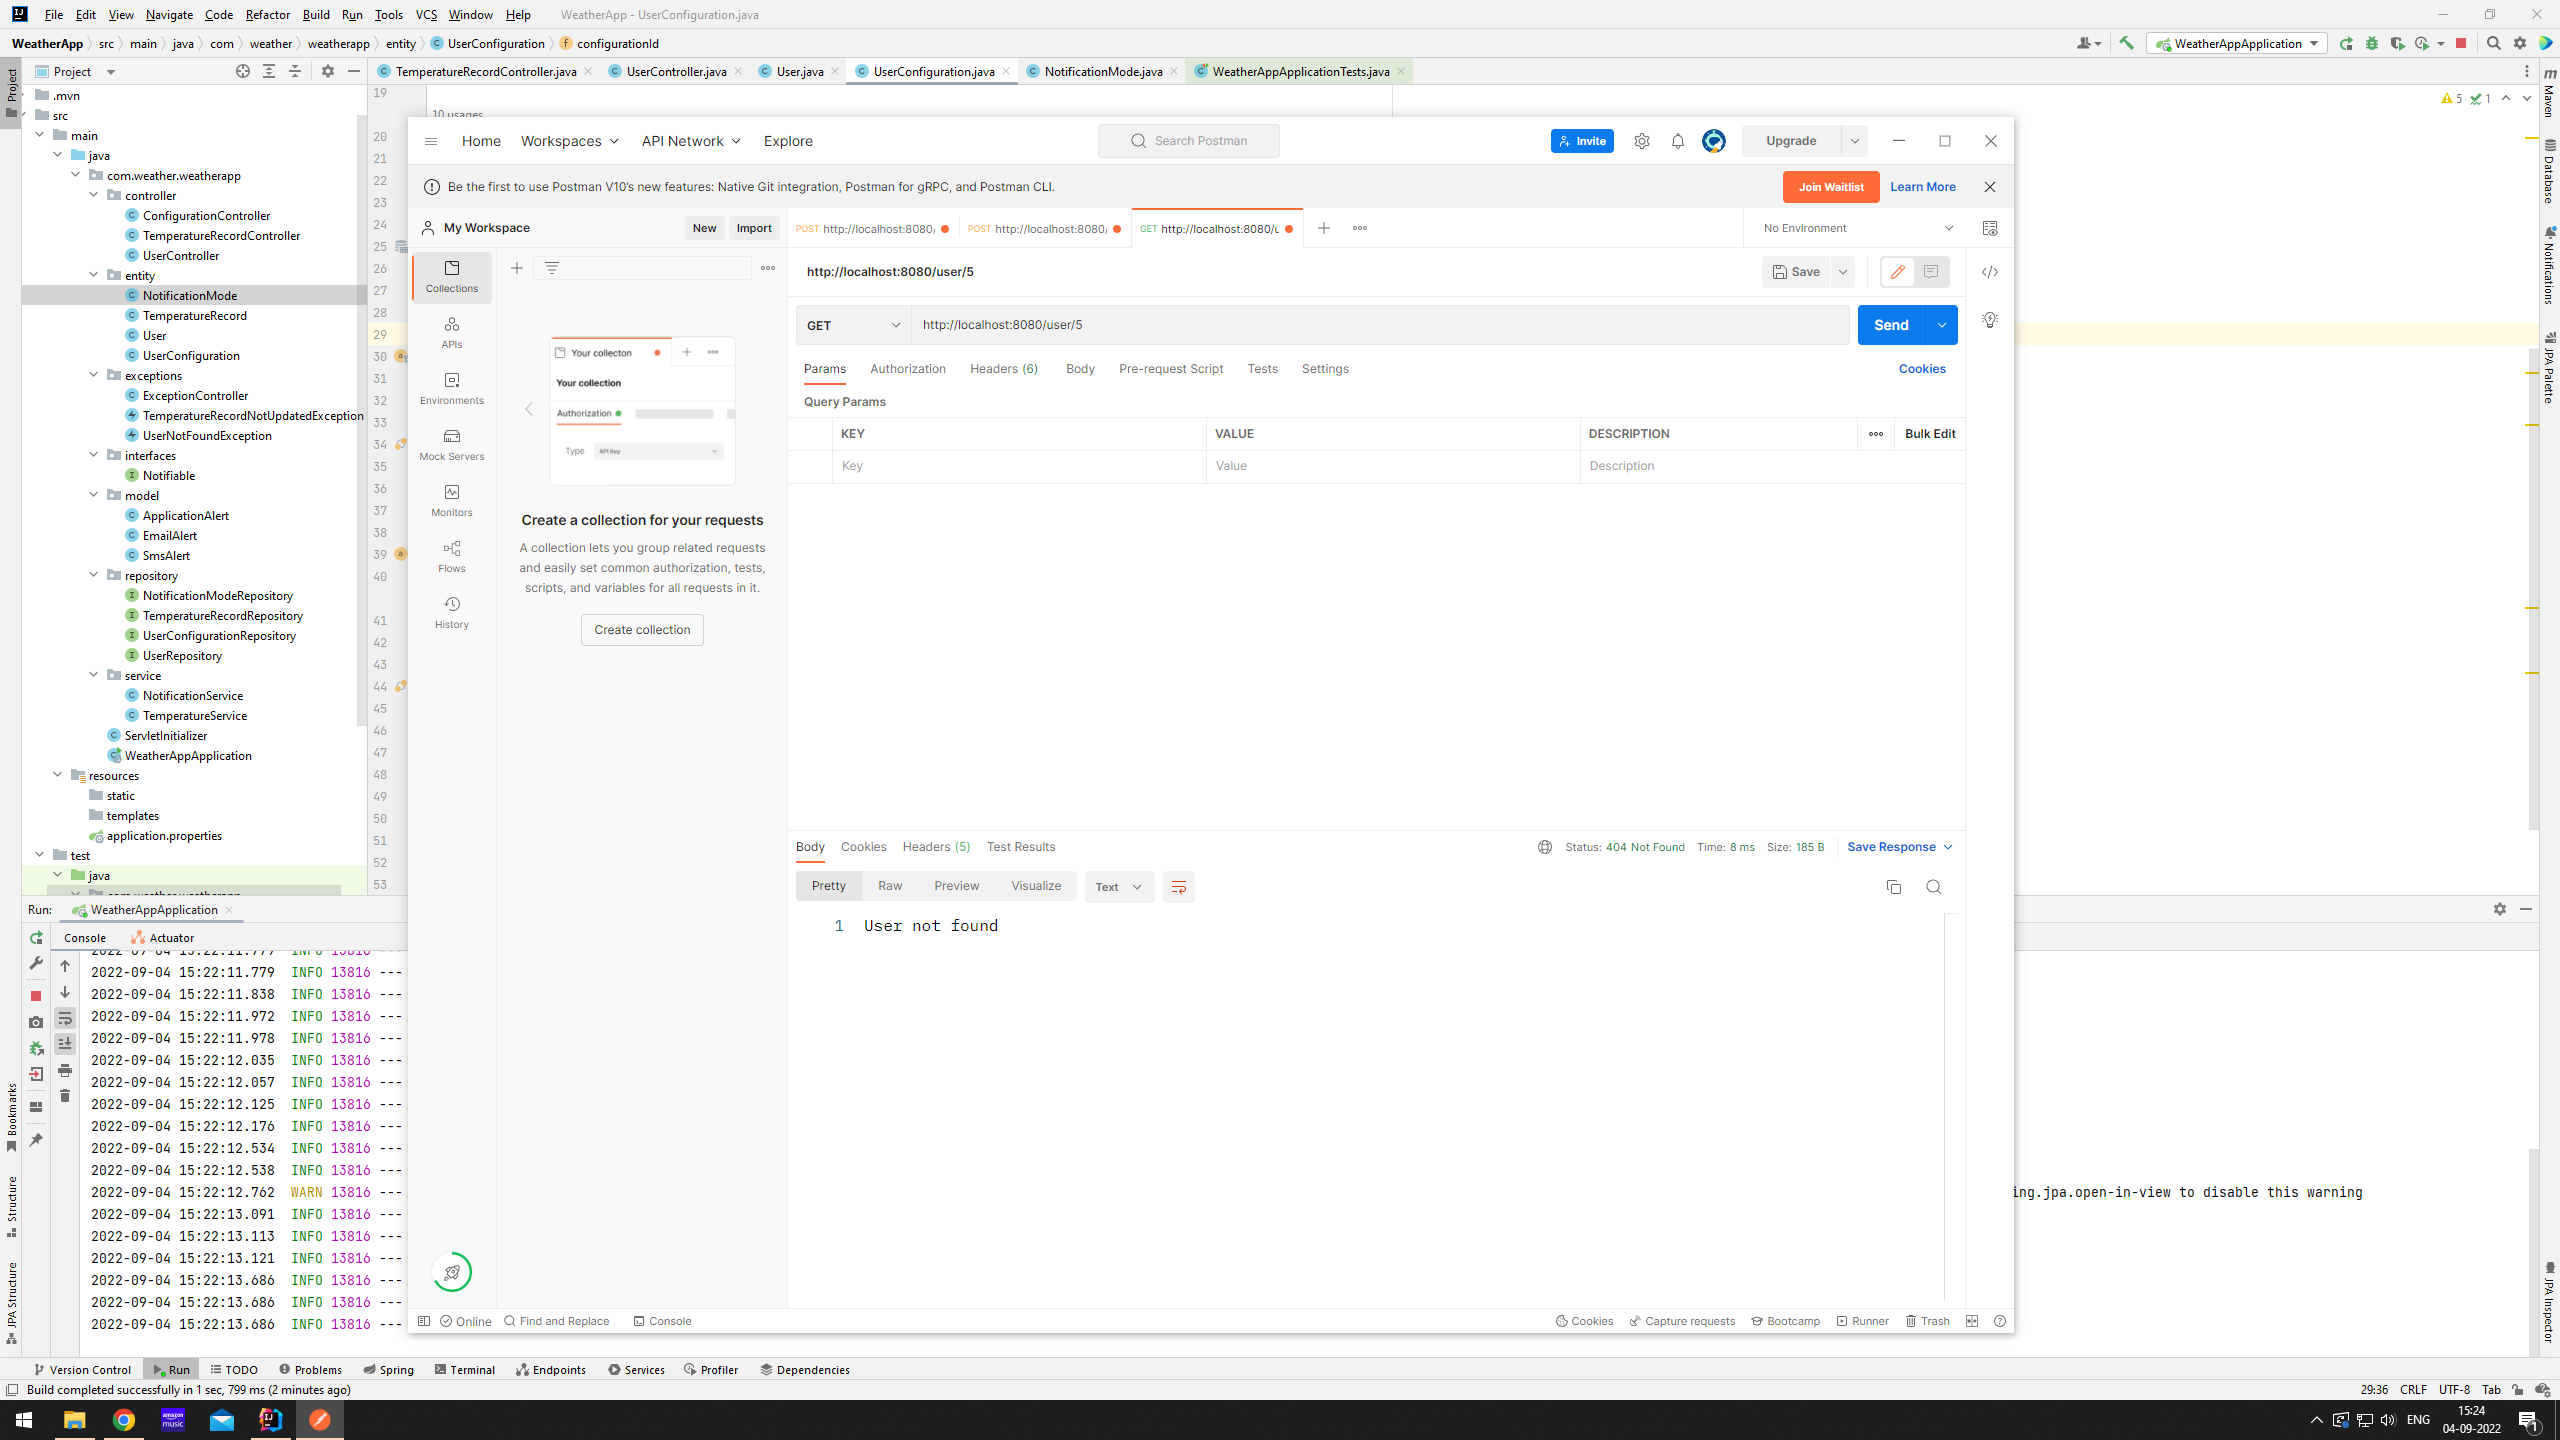Click the Create collection button
This screenshot has width=2560, height=1440.
(642, 630)
